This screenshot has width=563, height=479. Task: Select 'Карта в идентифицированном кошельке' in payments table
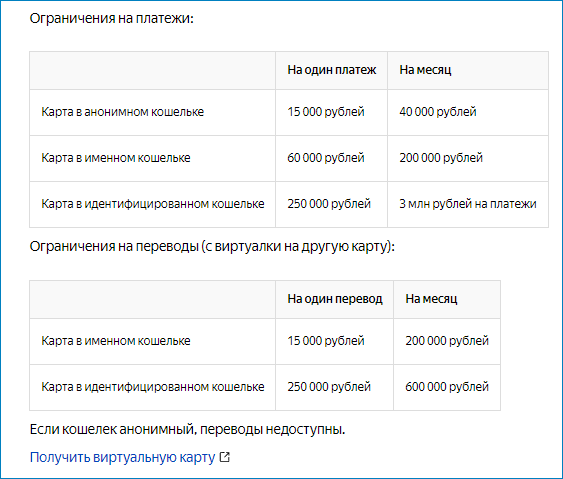click(152, 204)
